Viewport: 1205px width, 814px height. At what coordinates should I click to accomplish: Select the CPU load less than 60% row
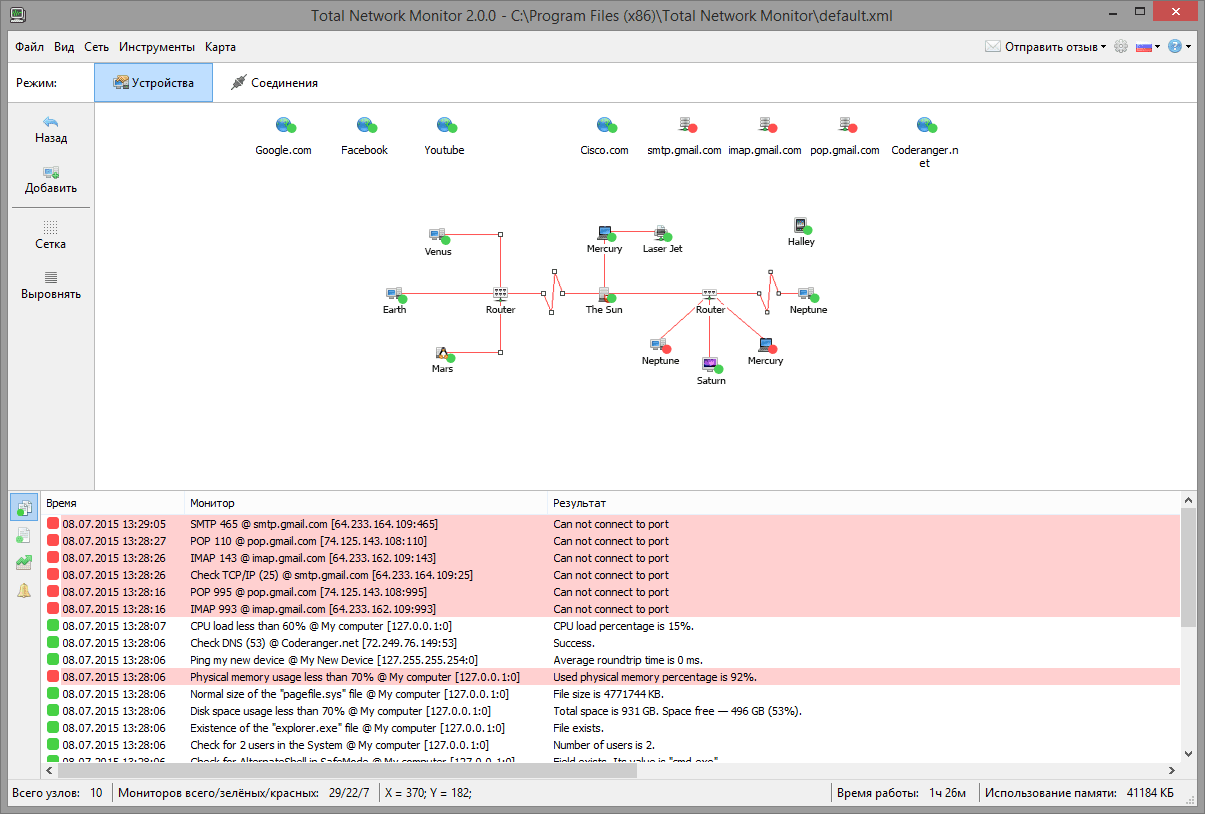(x=611, y=626)
